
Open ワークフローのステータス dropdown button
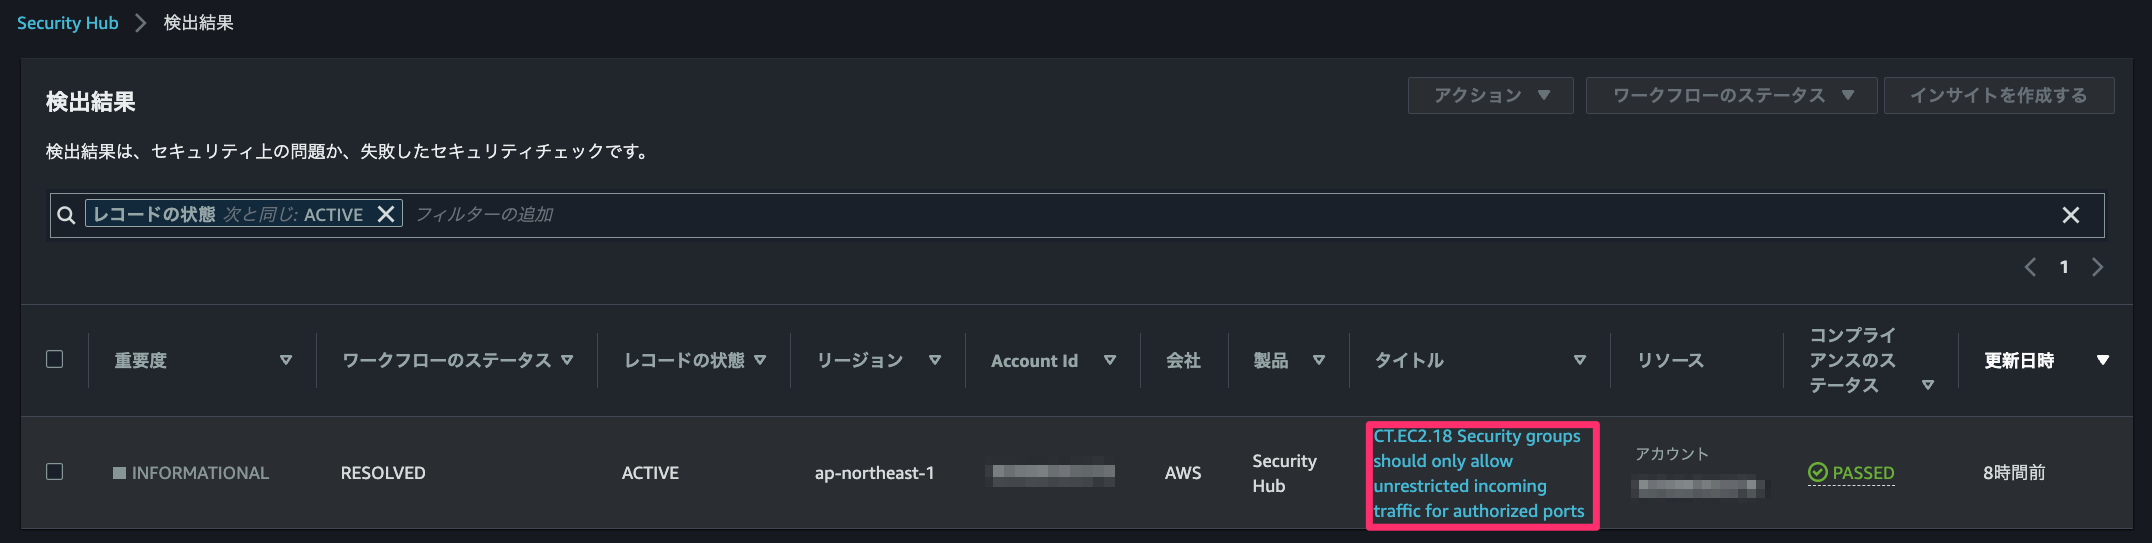pyautogui.click(x=1731, y=95)
